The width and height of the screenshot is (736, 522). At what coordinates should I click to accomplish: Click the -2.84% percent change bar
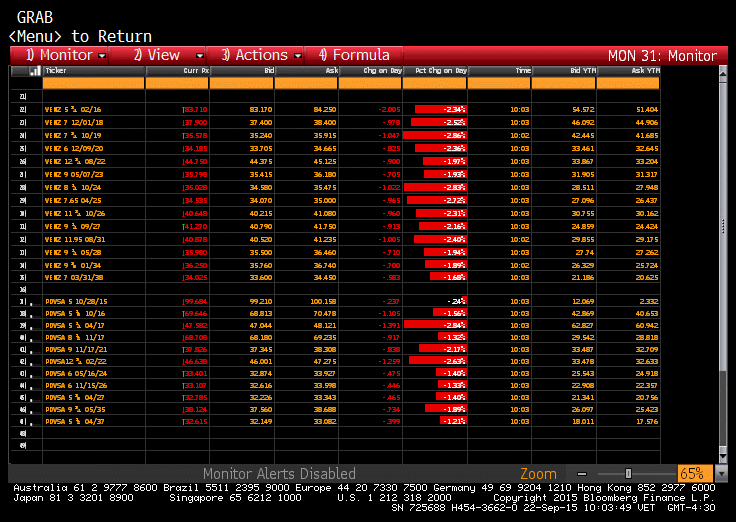tap(435, 325)
